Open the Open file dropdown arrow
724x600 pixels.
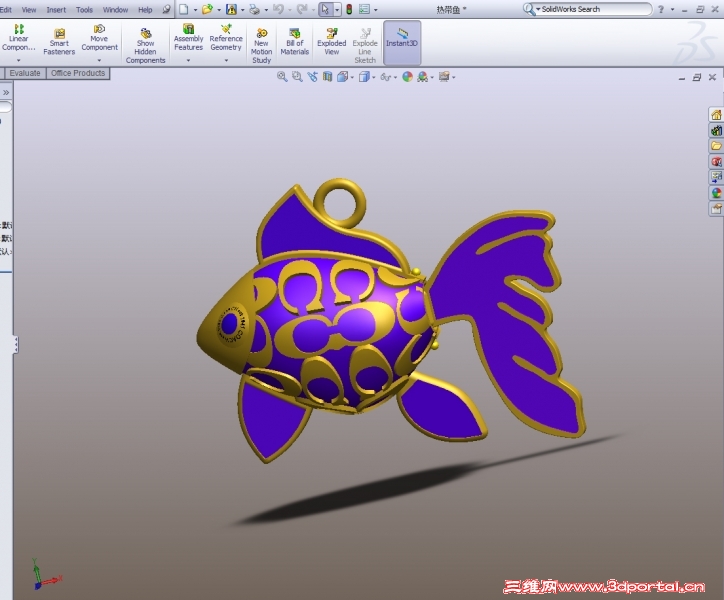point(219,10)
